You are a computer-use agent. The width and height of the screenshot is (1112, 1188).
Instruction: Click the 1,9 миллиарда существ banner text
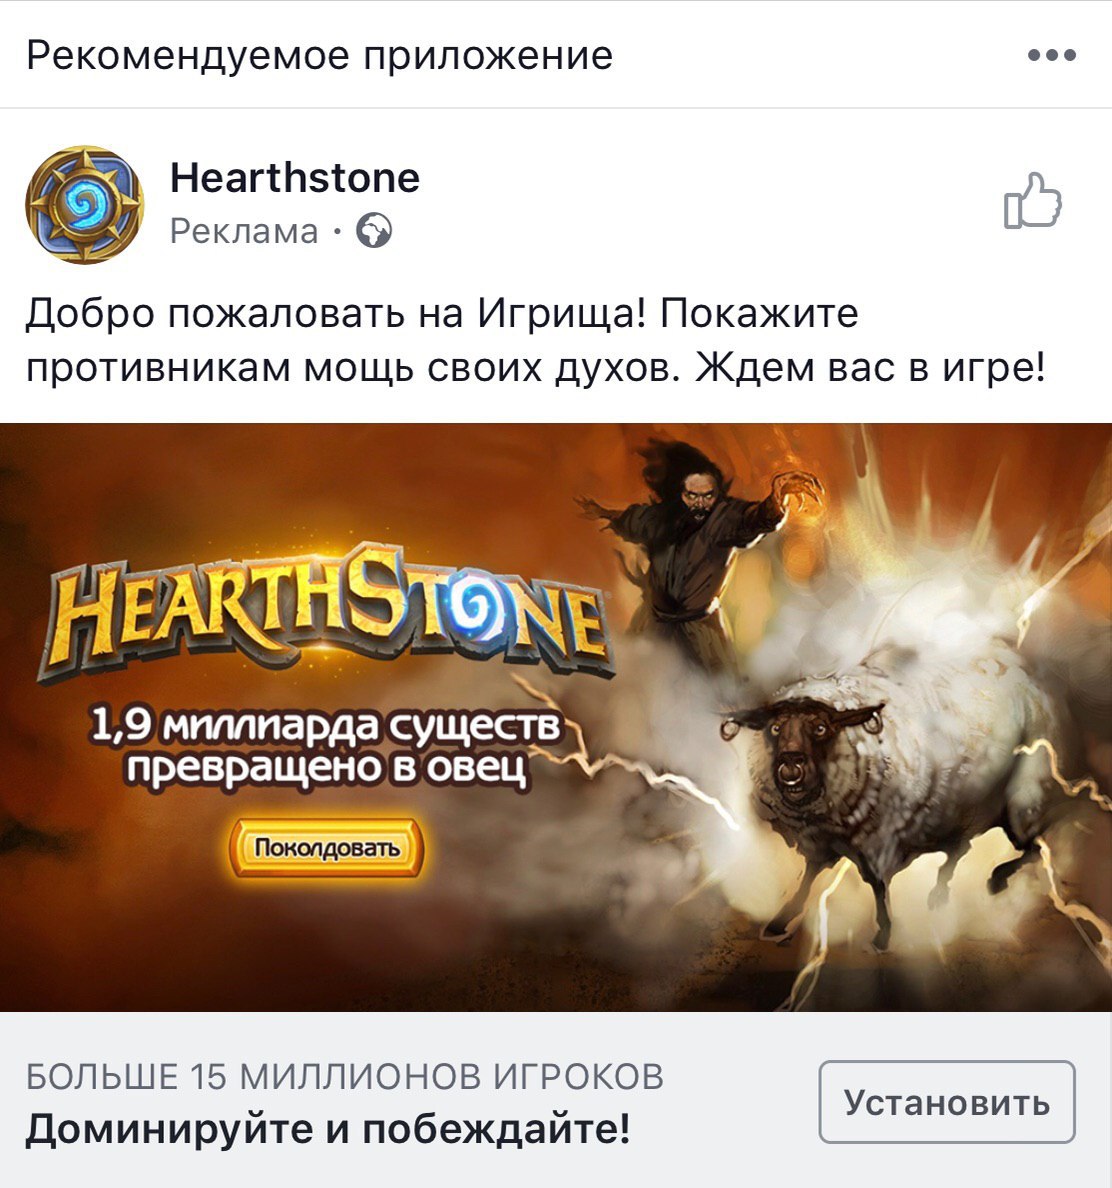[x=326, y=727]
